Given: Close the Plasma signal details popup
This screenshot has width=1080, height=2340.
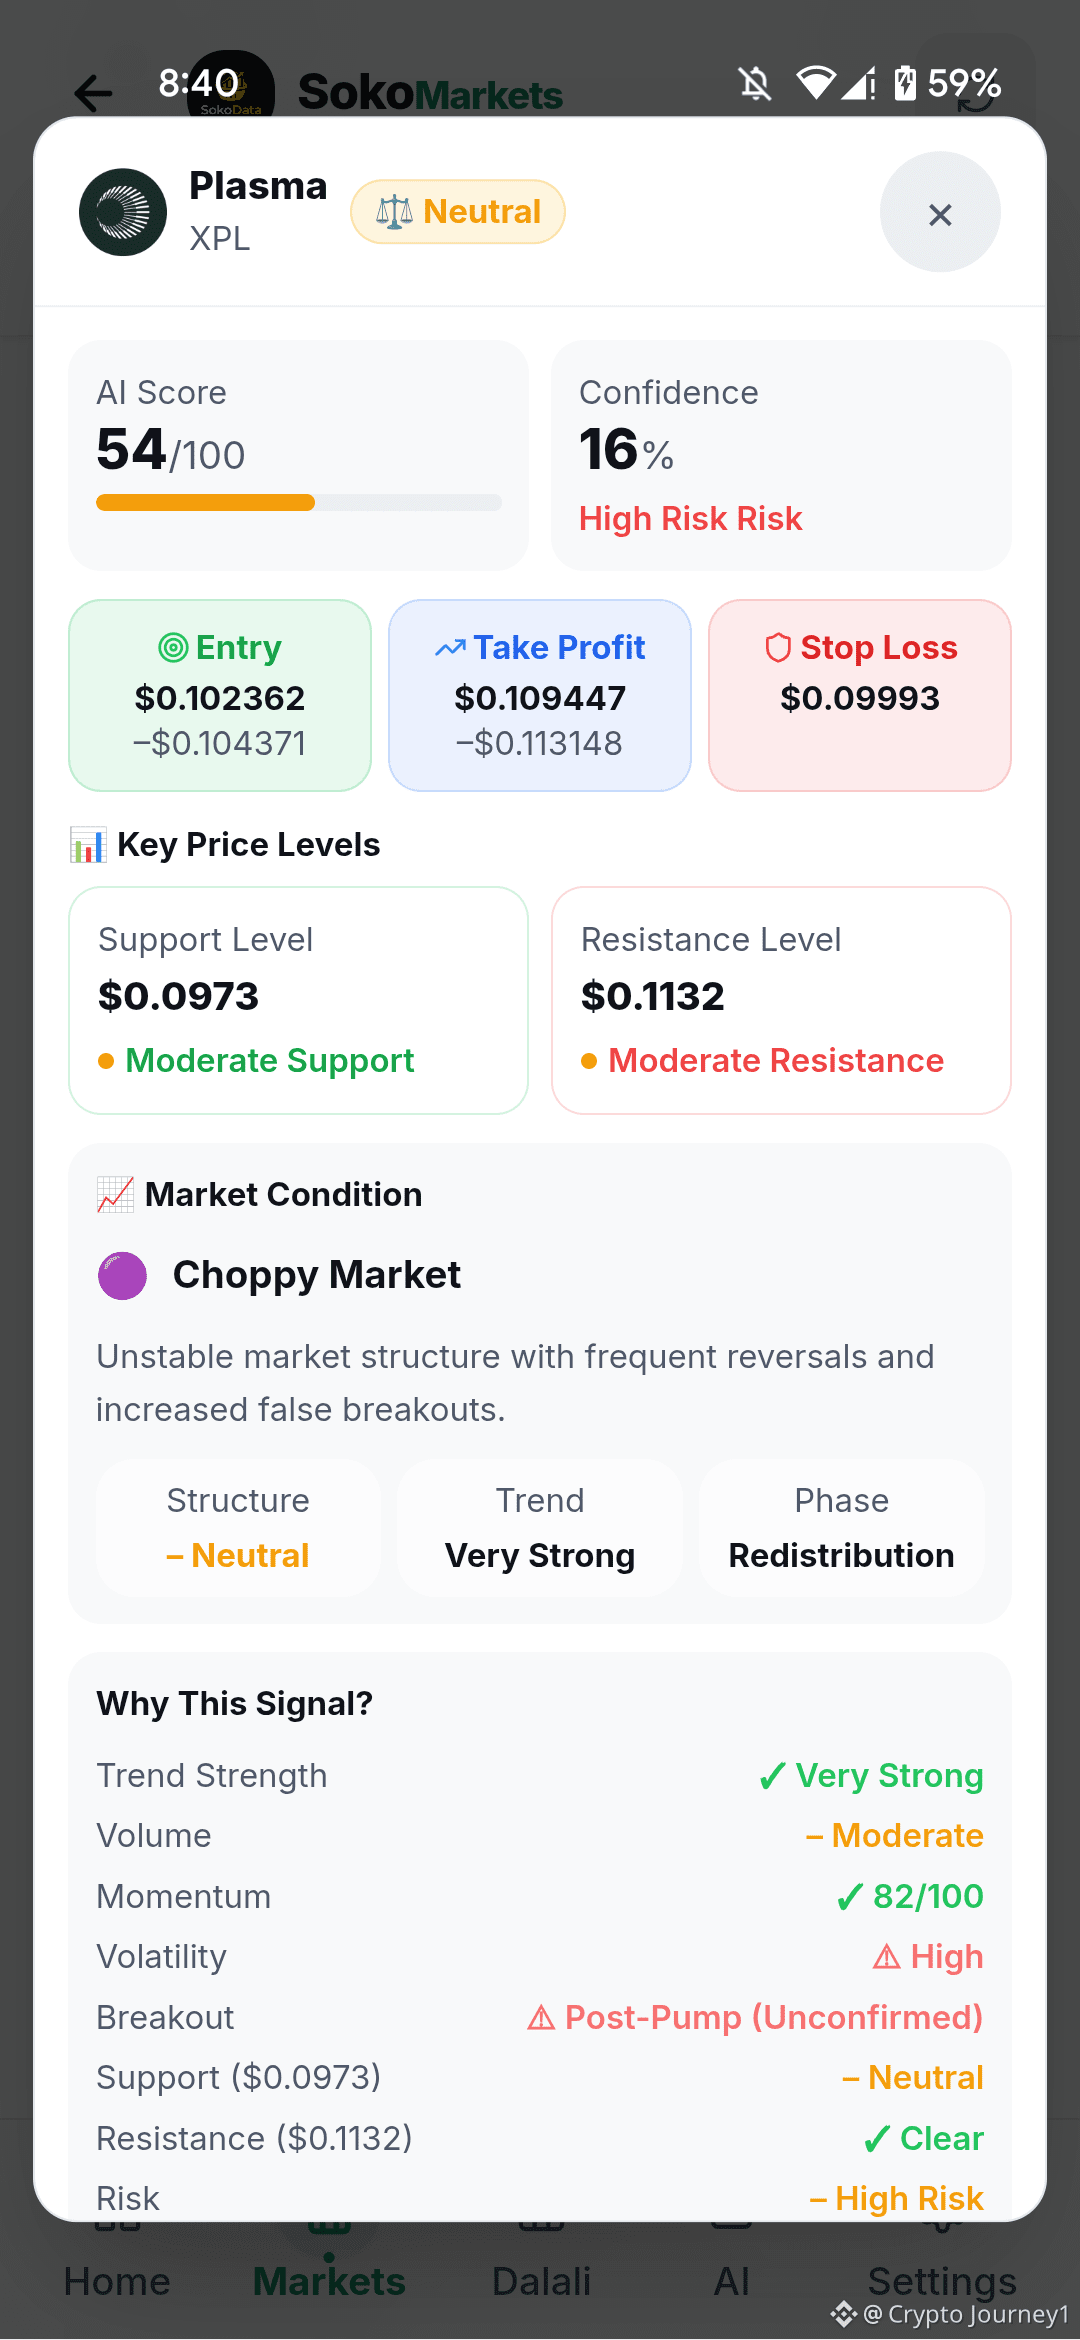Looking at the screenshot, I should tap(939, 212).
